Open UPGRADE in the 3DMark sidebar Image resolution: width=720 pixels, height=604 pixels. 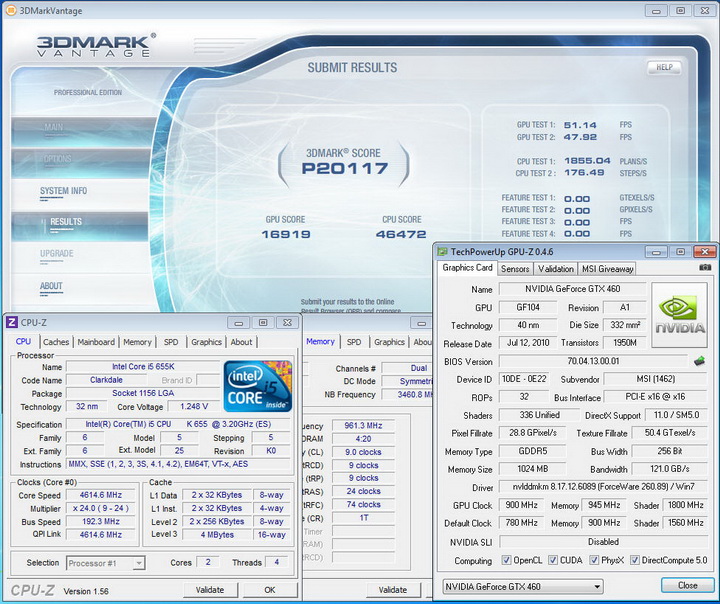point(56,254)
